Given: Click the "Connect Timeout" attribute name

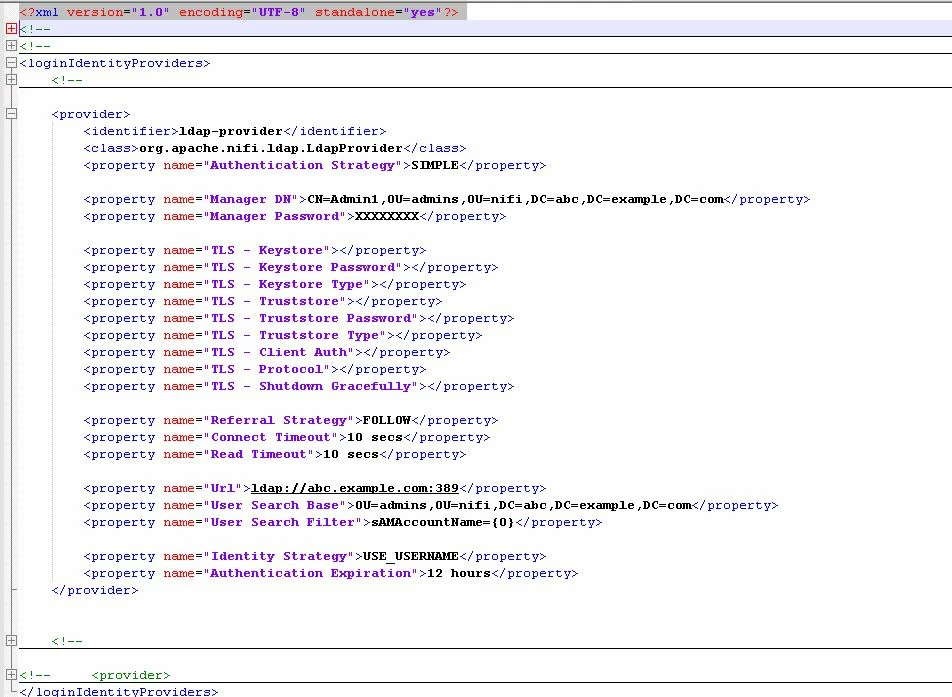Looking at the screenshot, I should 271,437.
